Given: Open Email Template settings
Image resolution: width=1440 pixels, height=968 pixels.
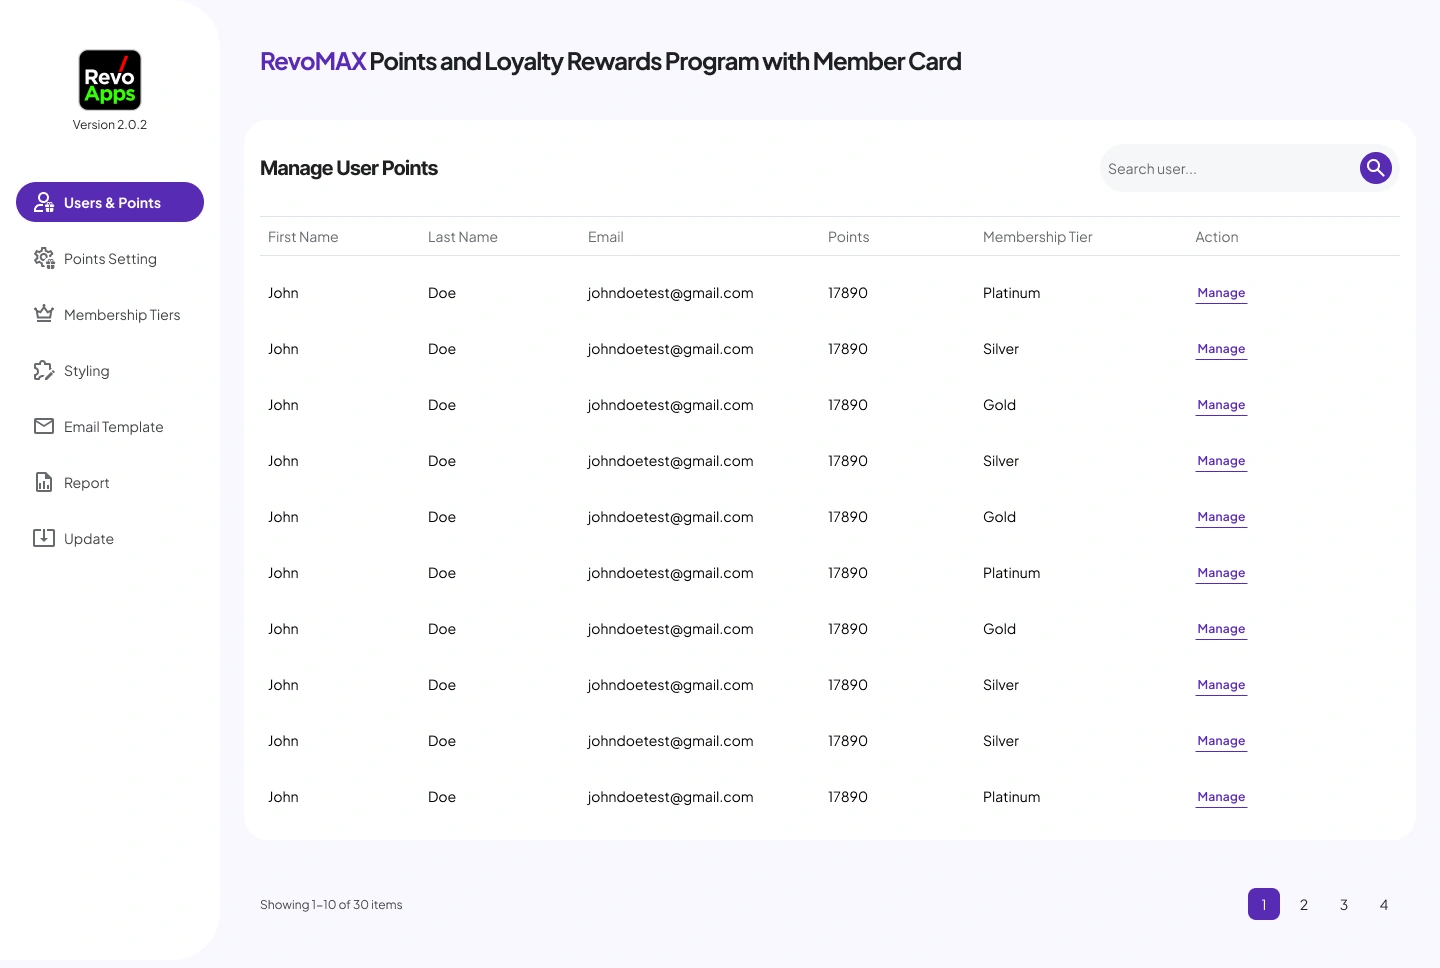Looking at the screenshot, I should coord(110,426).
